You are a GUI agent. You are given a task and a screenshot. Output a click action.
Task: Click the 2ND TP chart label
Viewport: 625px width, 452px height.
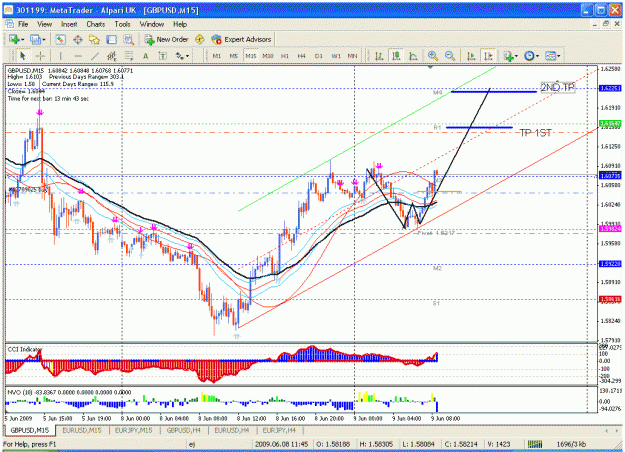pyautogui.click(x=558, y=87)
